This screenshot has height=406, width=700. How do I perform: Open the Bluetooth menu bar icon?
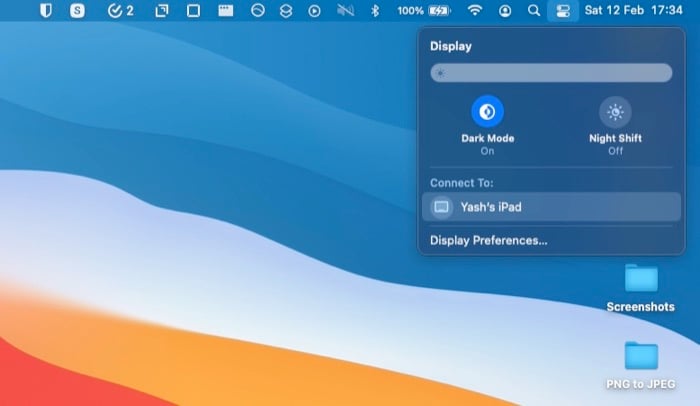pos(375,10)
